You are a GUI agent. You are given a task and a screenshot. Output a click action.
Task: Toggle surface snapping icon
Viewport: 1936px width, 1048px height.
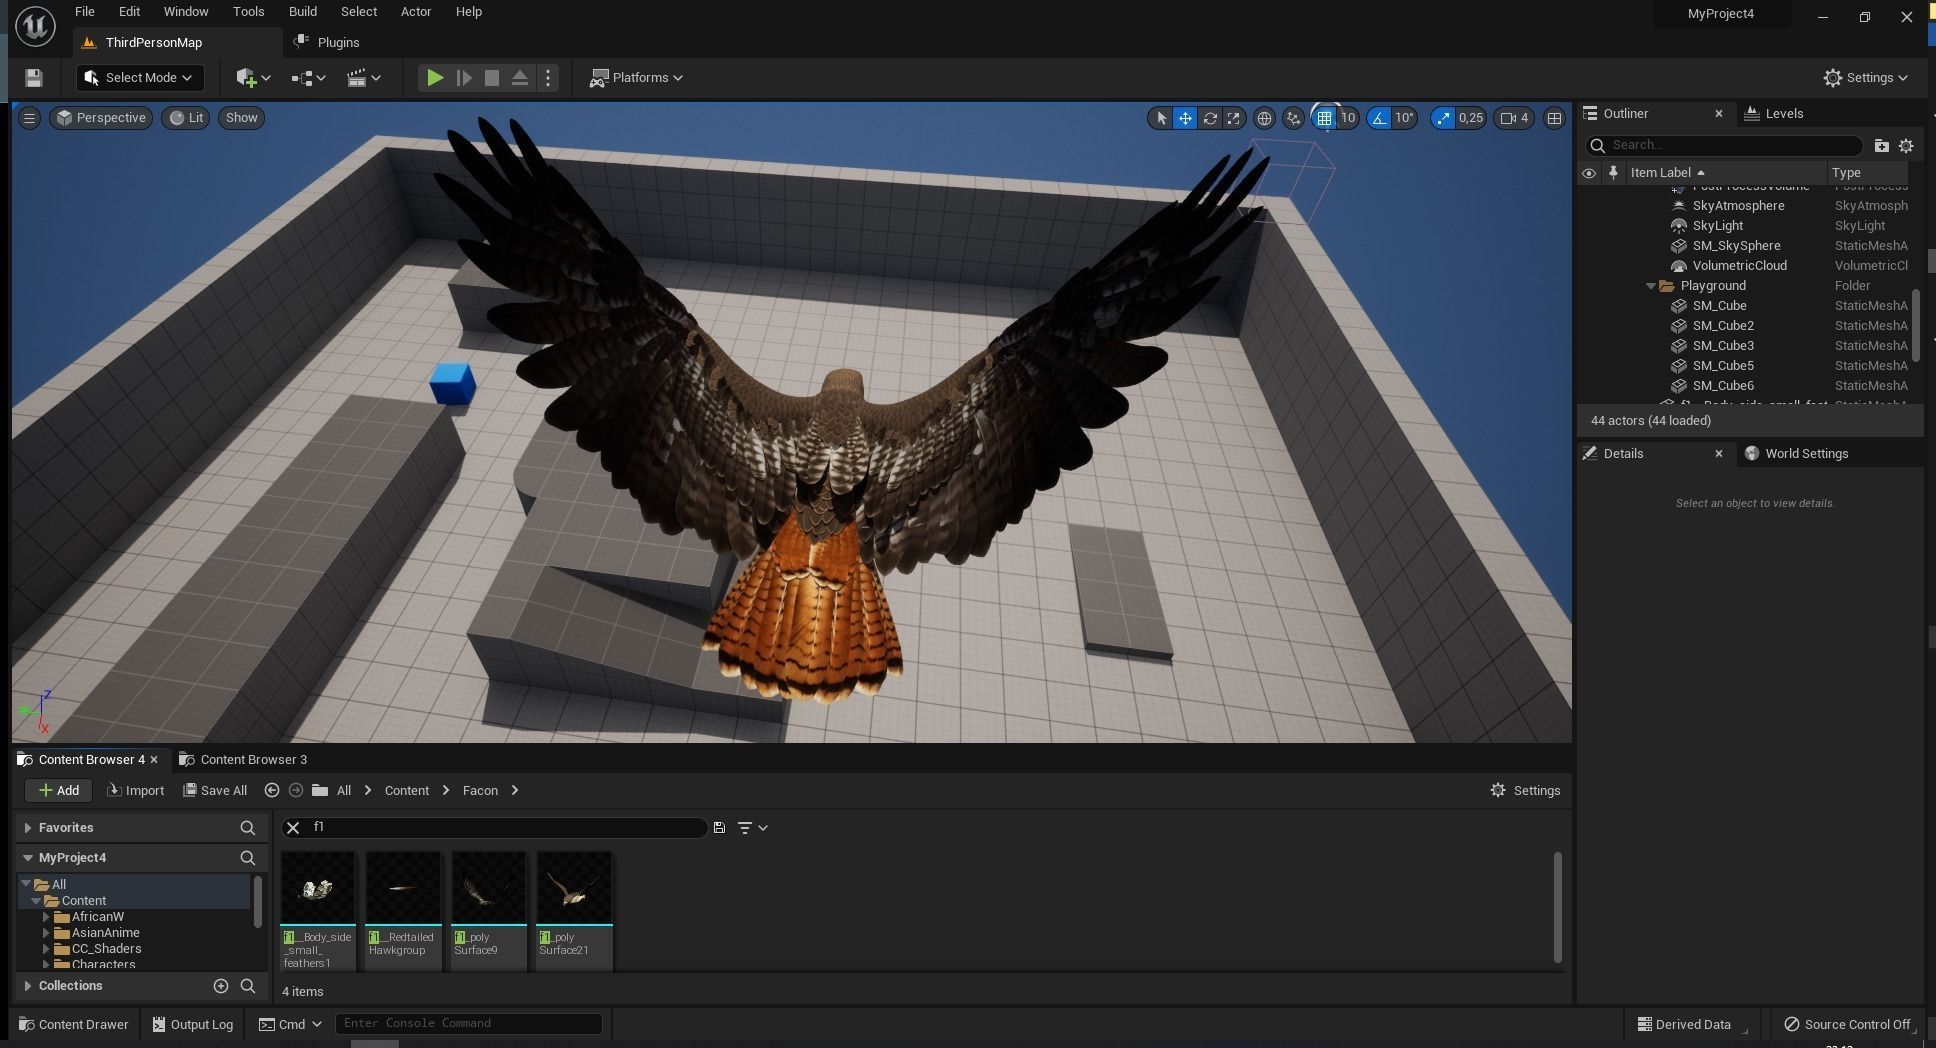(1293, 118)
